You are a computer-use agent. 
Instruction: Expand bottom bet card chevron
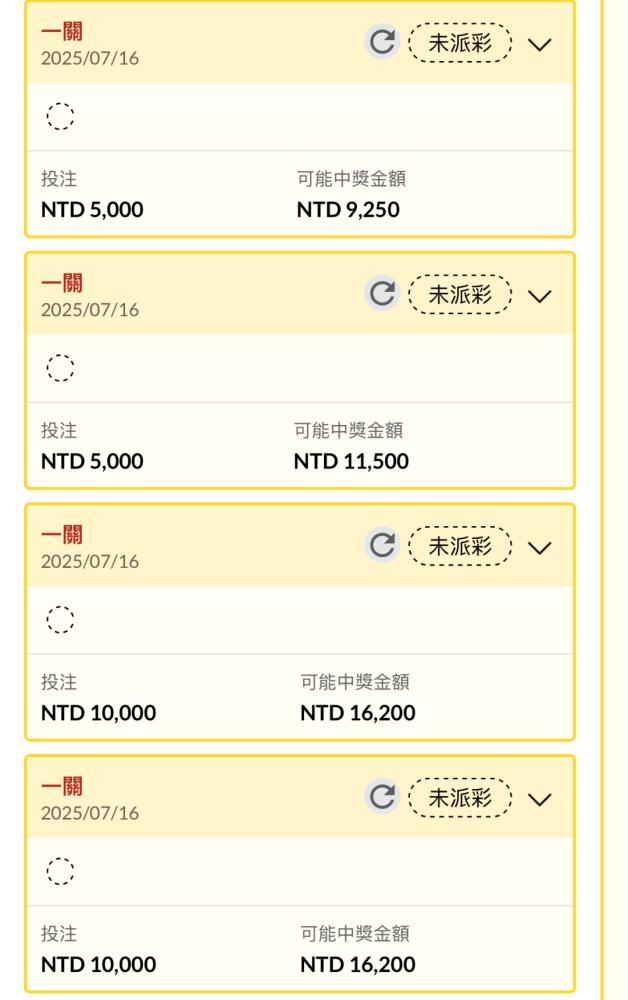point(540,799)
